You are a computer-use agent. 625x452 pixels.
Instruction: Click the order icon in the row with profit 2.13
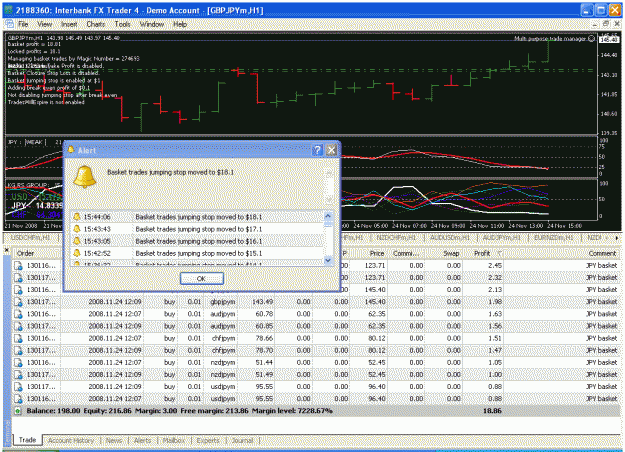click(18, 290)
